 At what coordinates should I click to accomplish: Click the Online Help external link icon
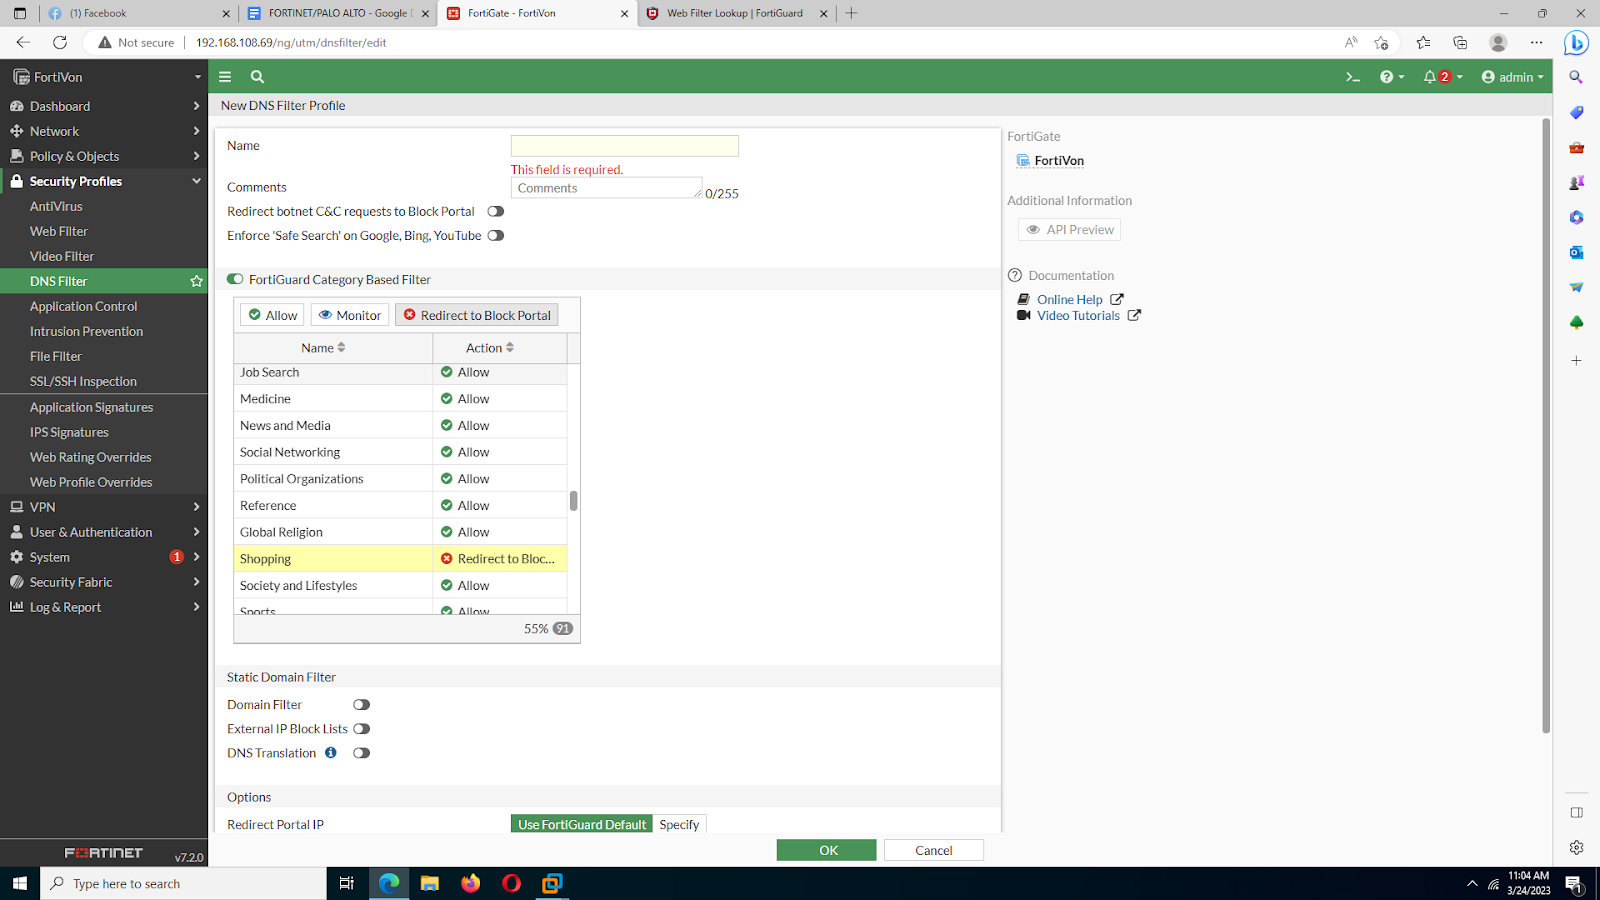point(1117,299)
